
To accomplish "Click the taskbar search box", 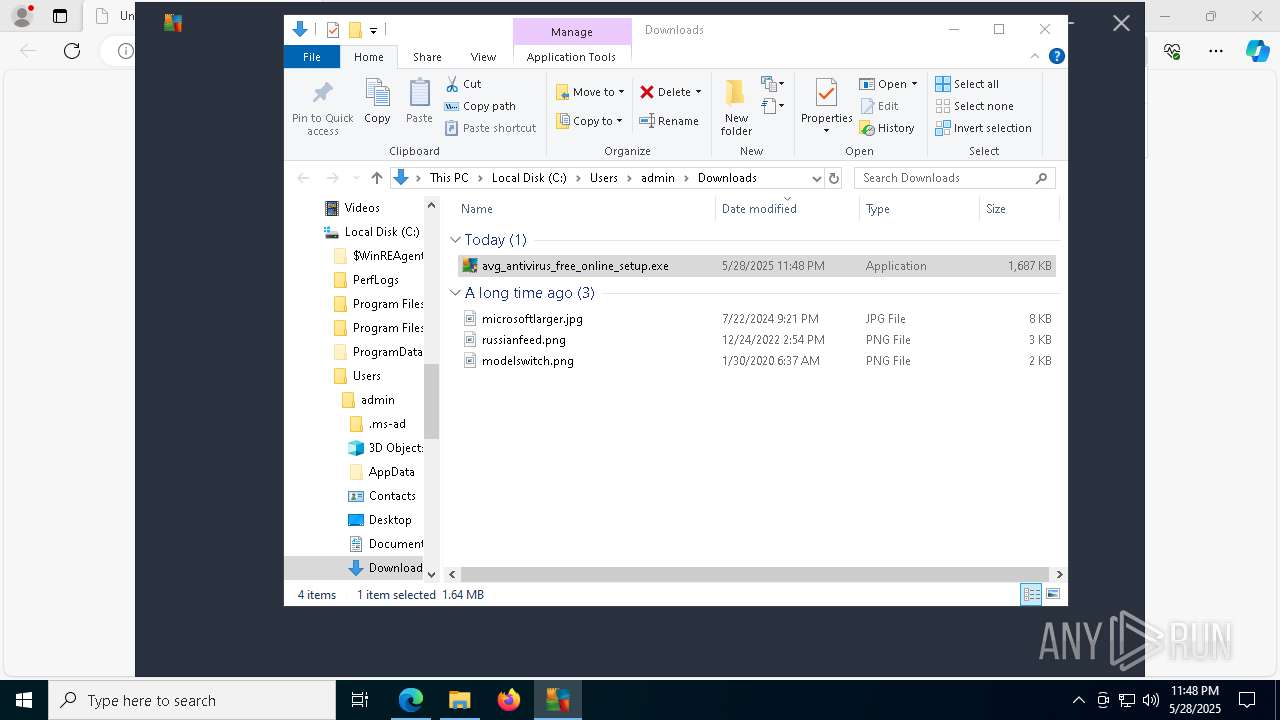I will pos(192,700).
